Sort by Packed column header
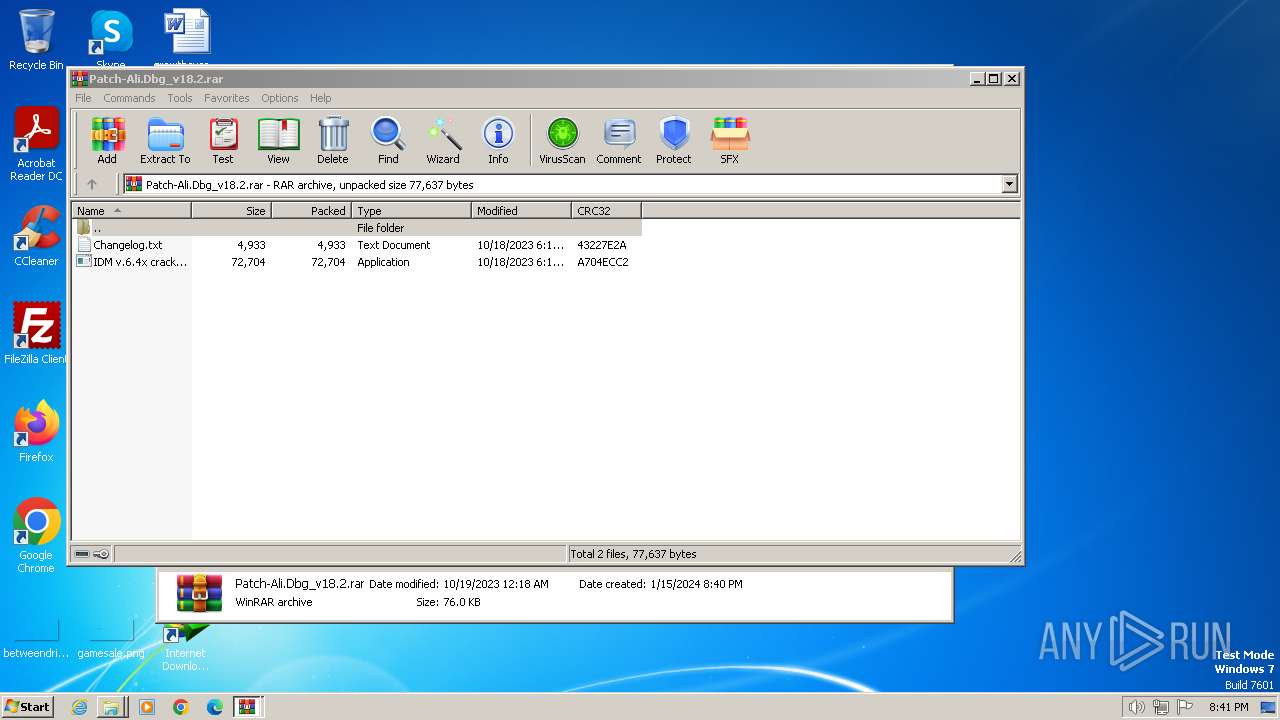The image size is (1280, 720). click(311, 211)
